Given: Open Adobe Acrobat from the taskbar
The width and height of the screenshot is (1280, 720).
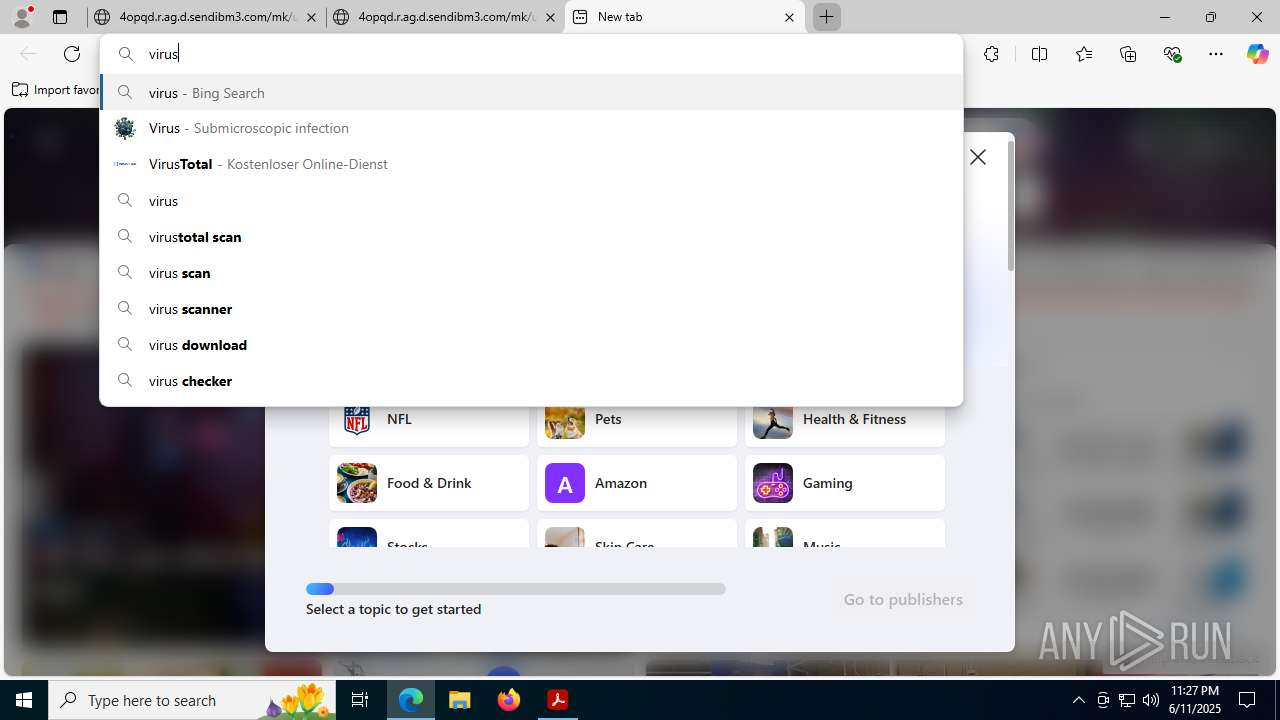Looking at the screenshot, I should point(558,700).
